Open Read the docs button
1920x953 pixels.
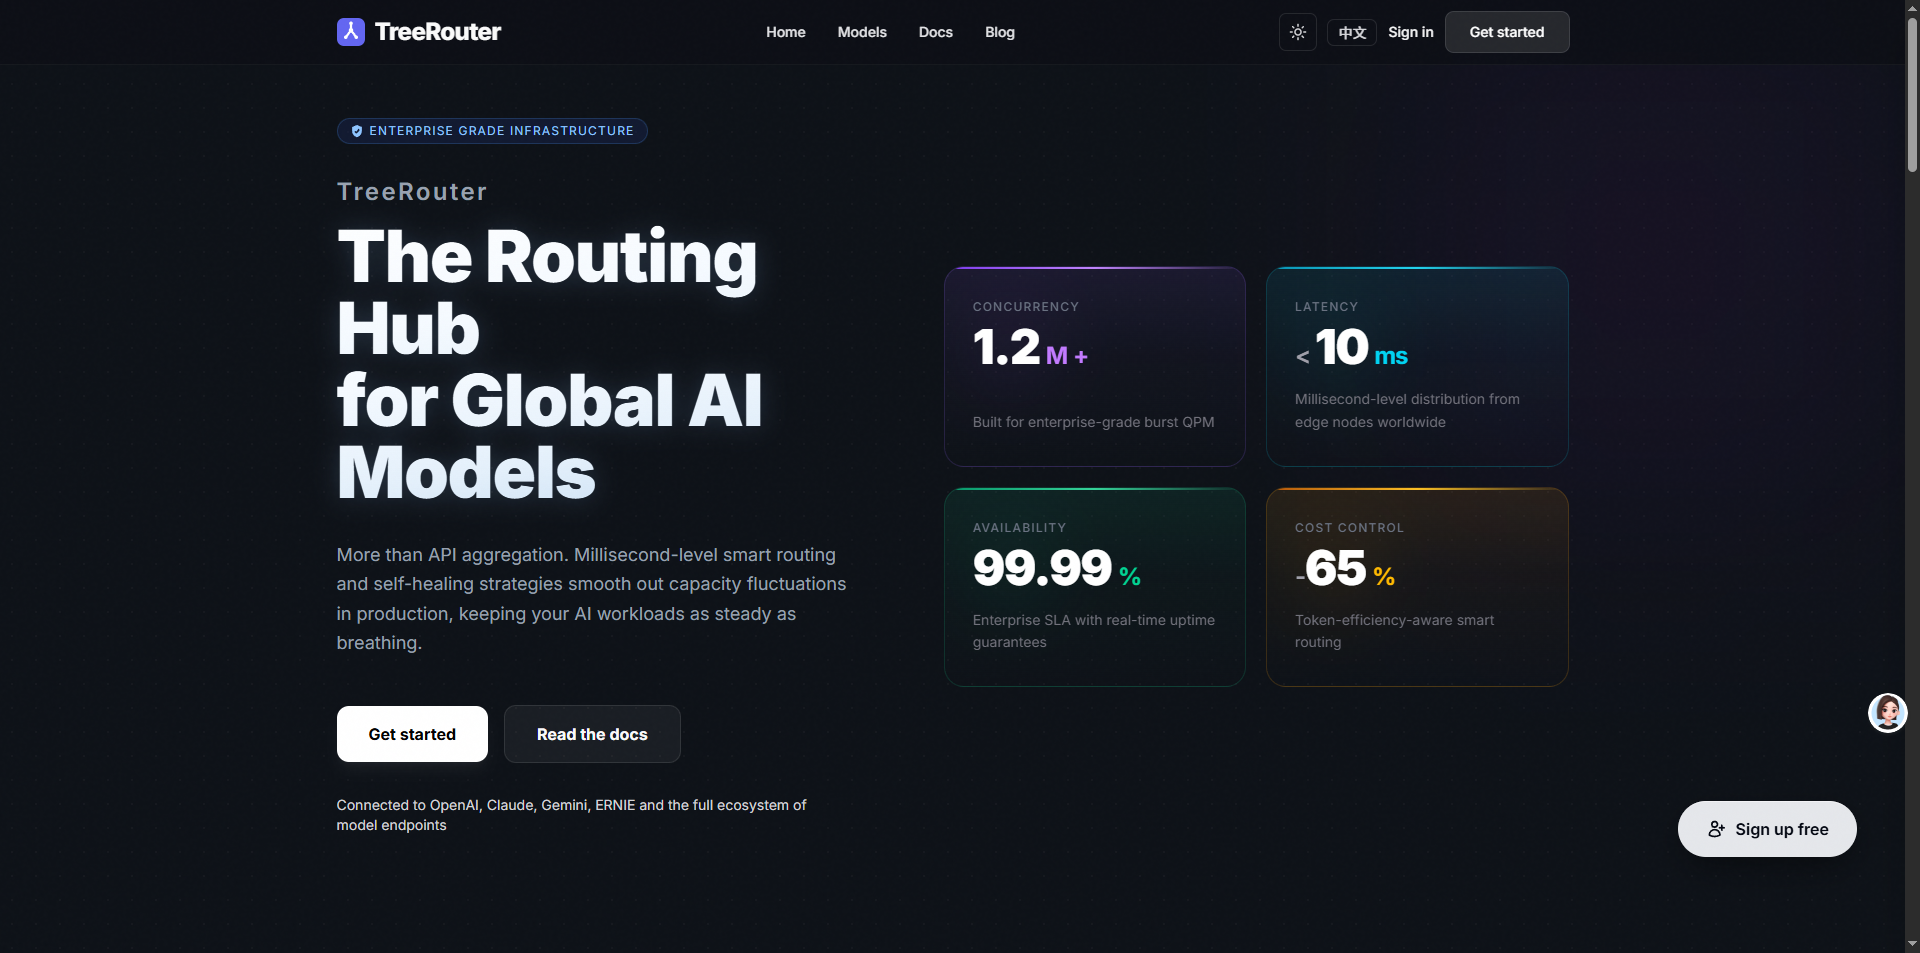click(x=592, y=734)
